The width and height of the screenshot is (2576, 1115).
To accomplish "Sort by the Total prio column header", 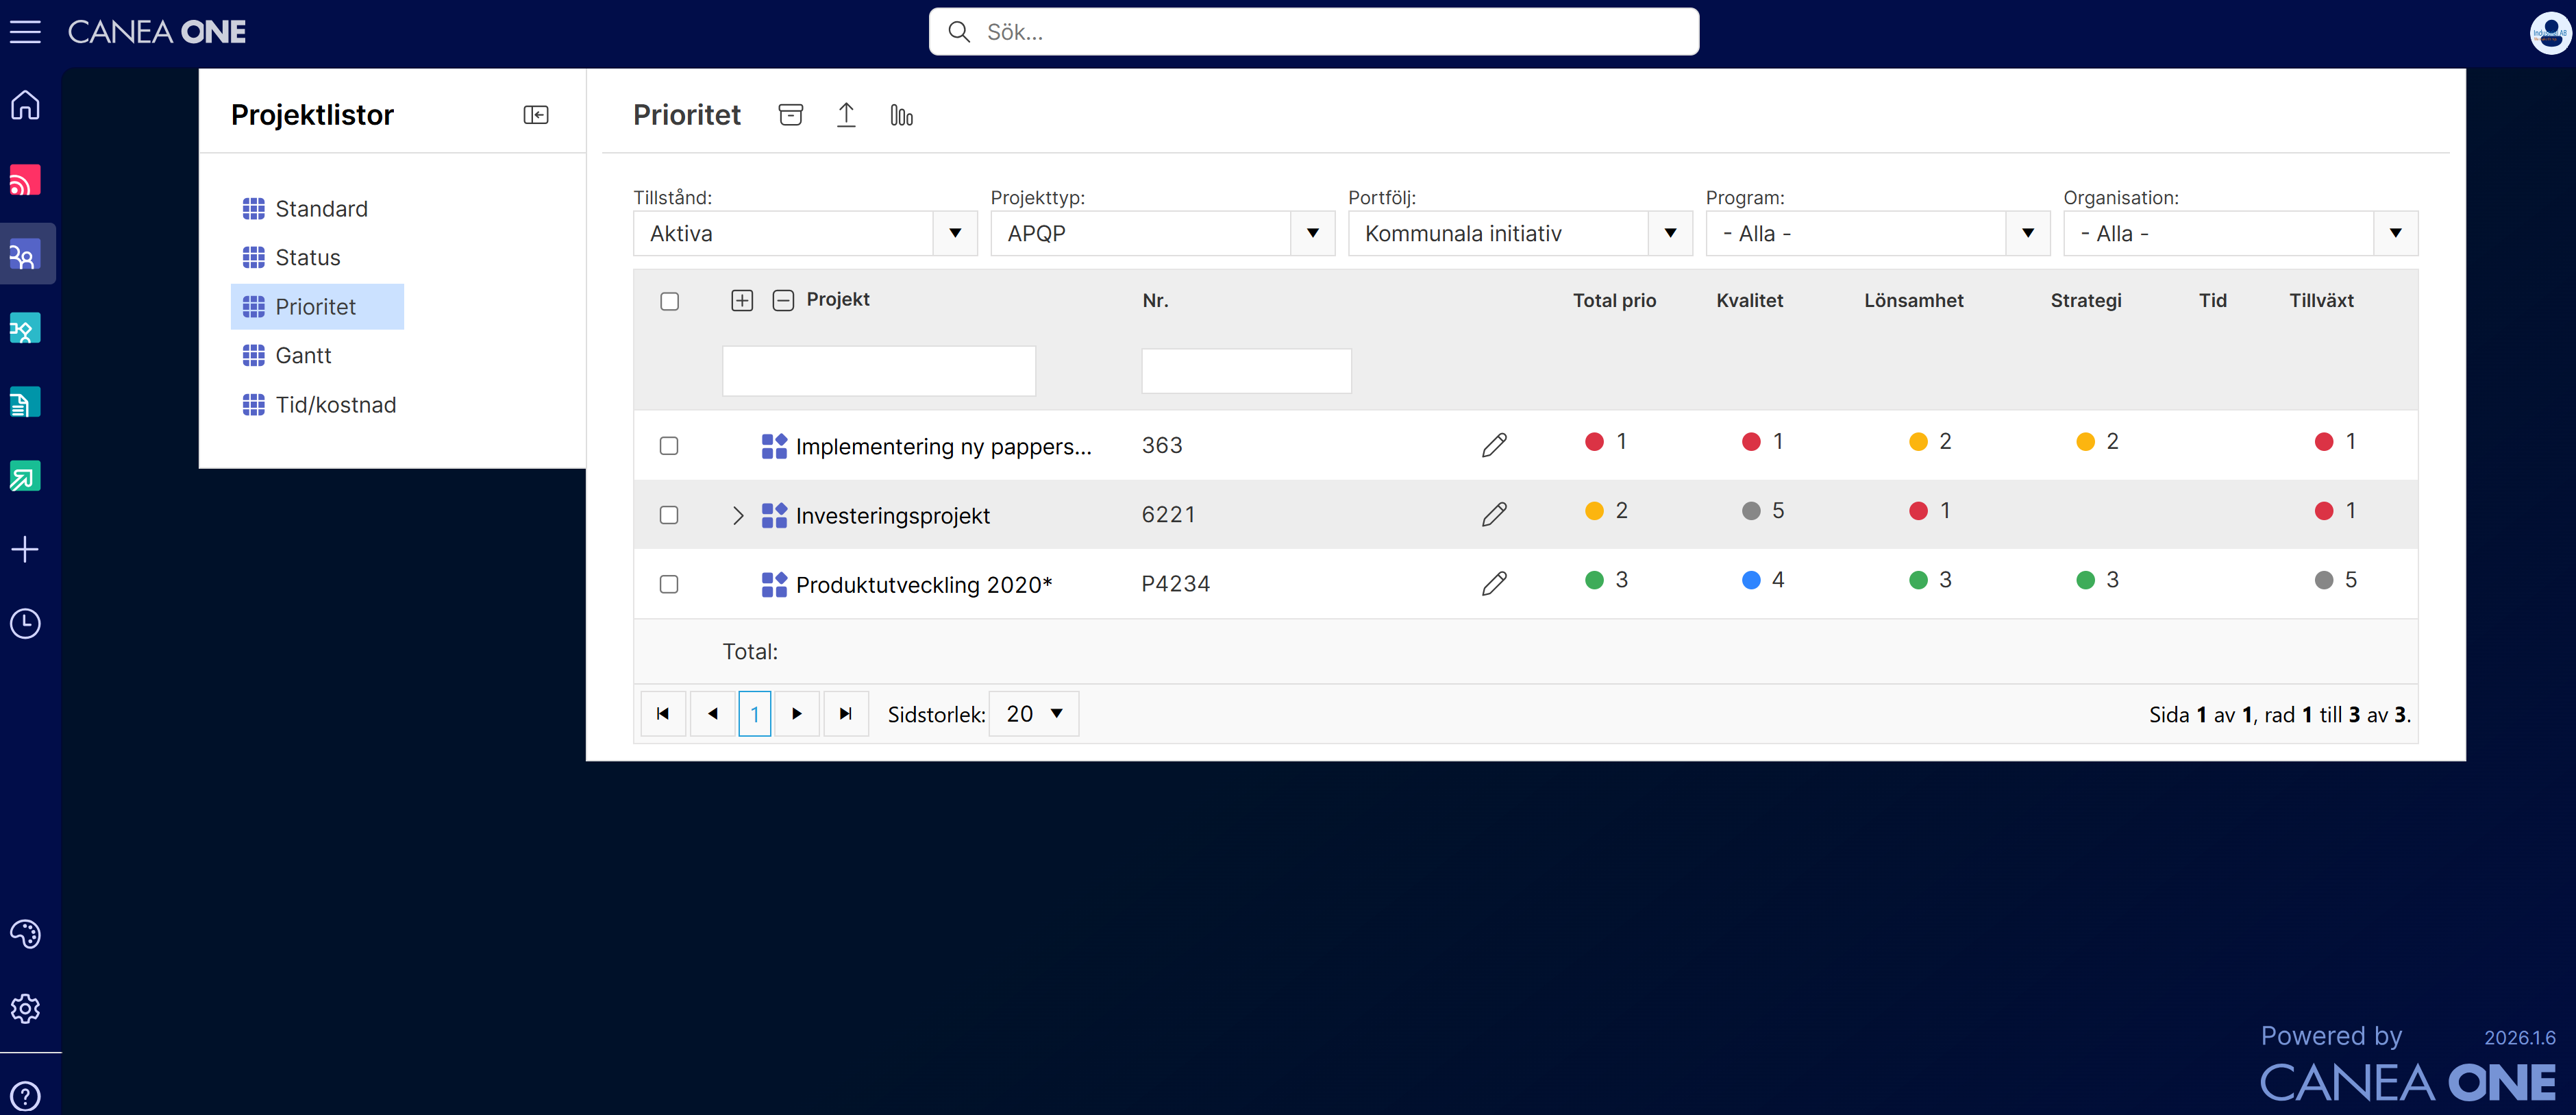I will [x=1614, y=300].
